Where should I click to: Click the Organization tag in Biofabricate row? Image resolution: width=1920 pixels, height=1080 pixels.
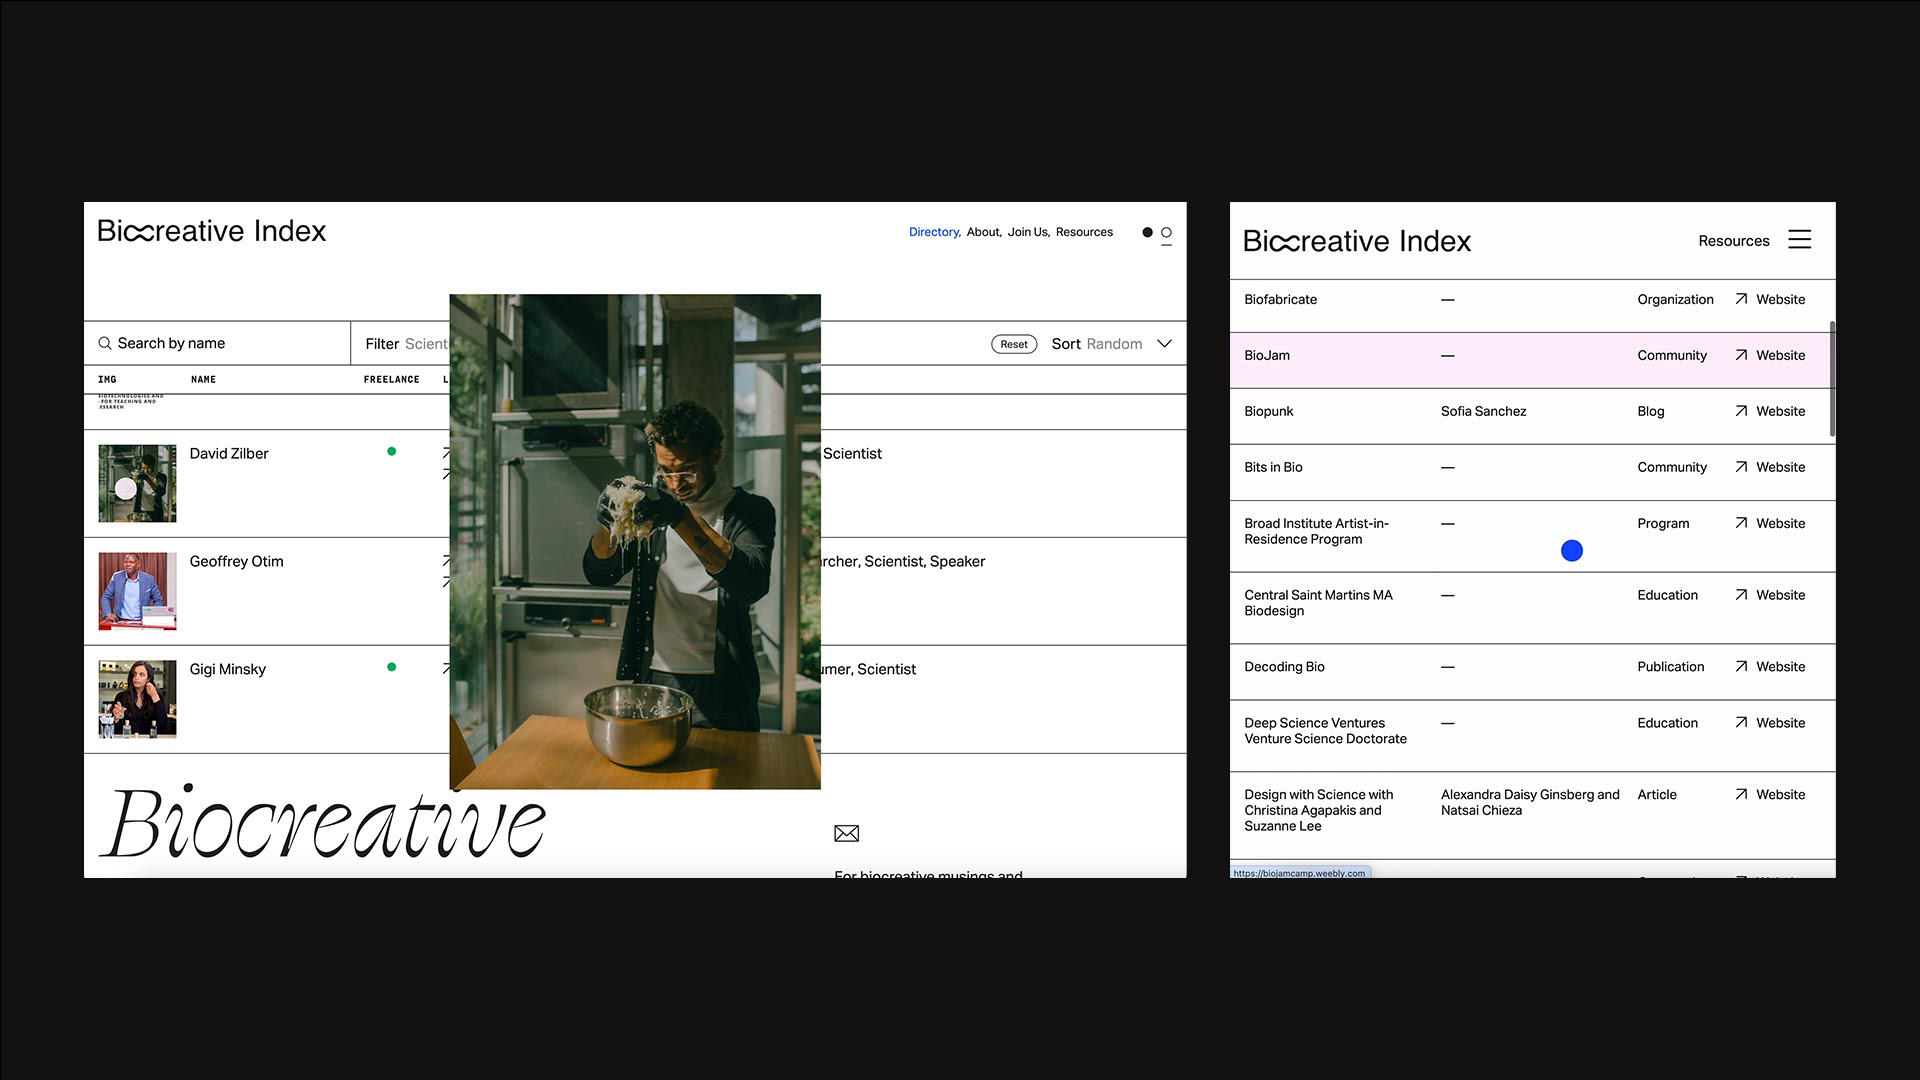coord(1675,299)
